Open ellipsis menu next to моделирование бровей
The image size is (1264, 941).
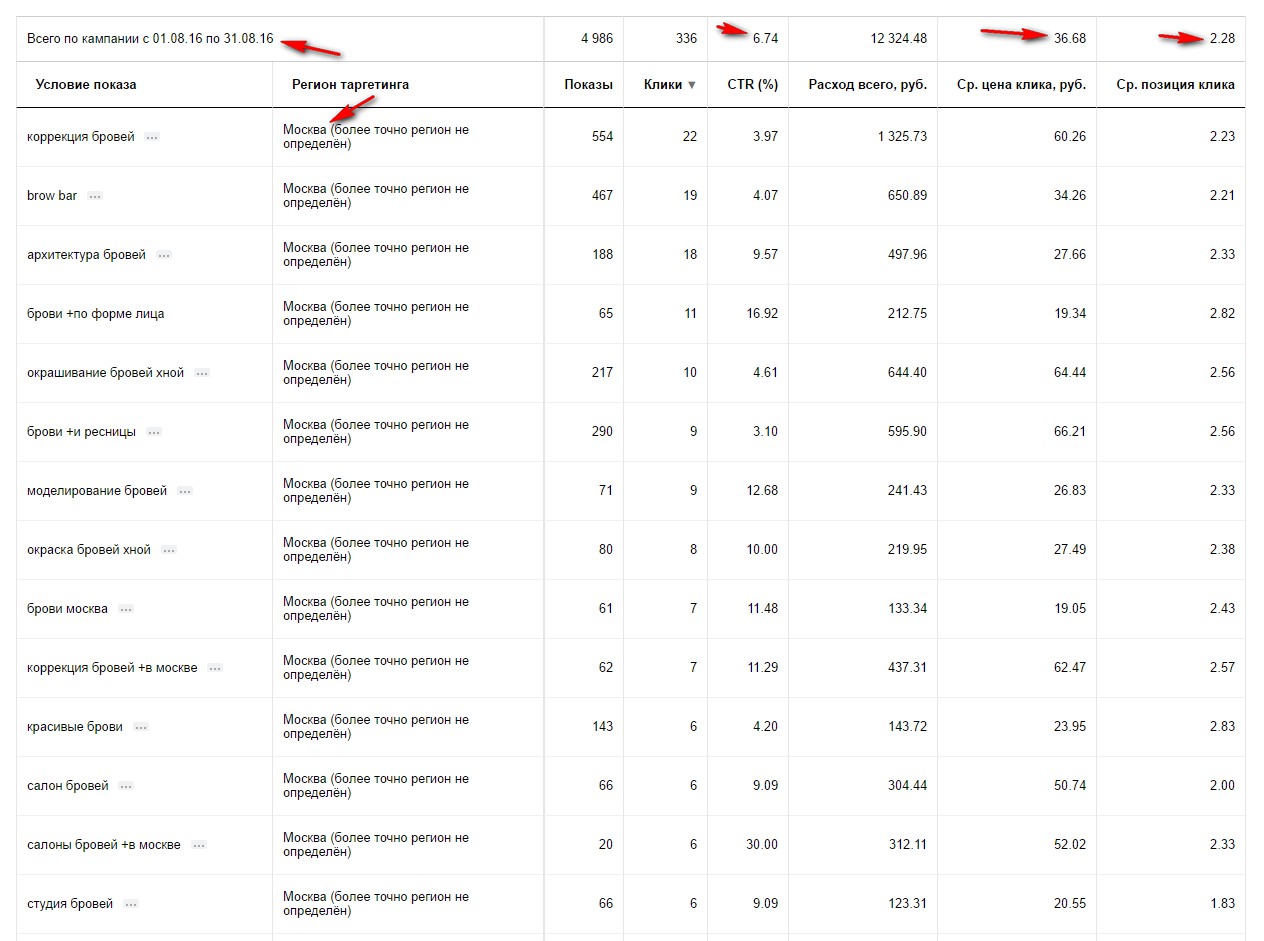[185, 491]
